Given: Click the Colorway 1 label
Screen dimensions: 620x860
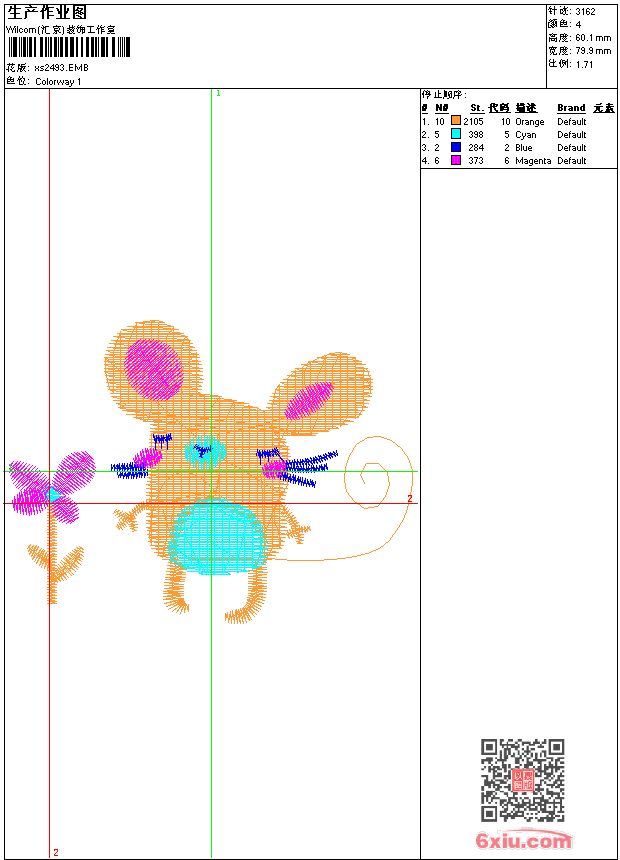Looking at the screenshot, I should 58,82.
